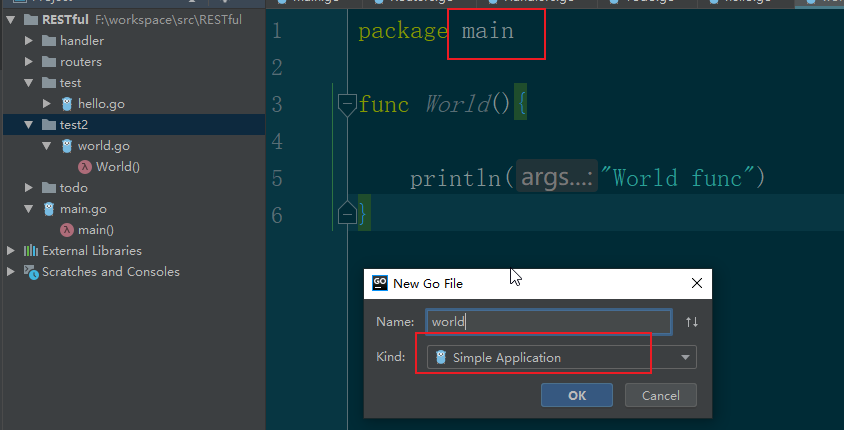Select main() function in tree

pos(96,230)
